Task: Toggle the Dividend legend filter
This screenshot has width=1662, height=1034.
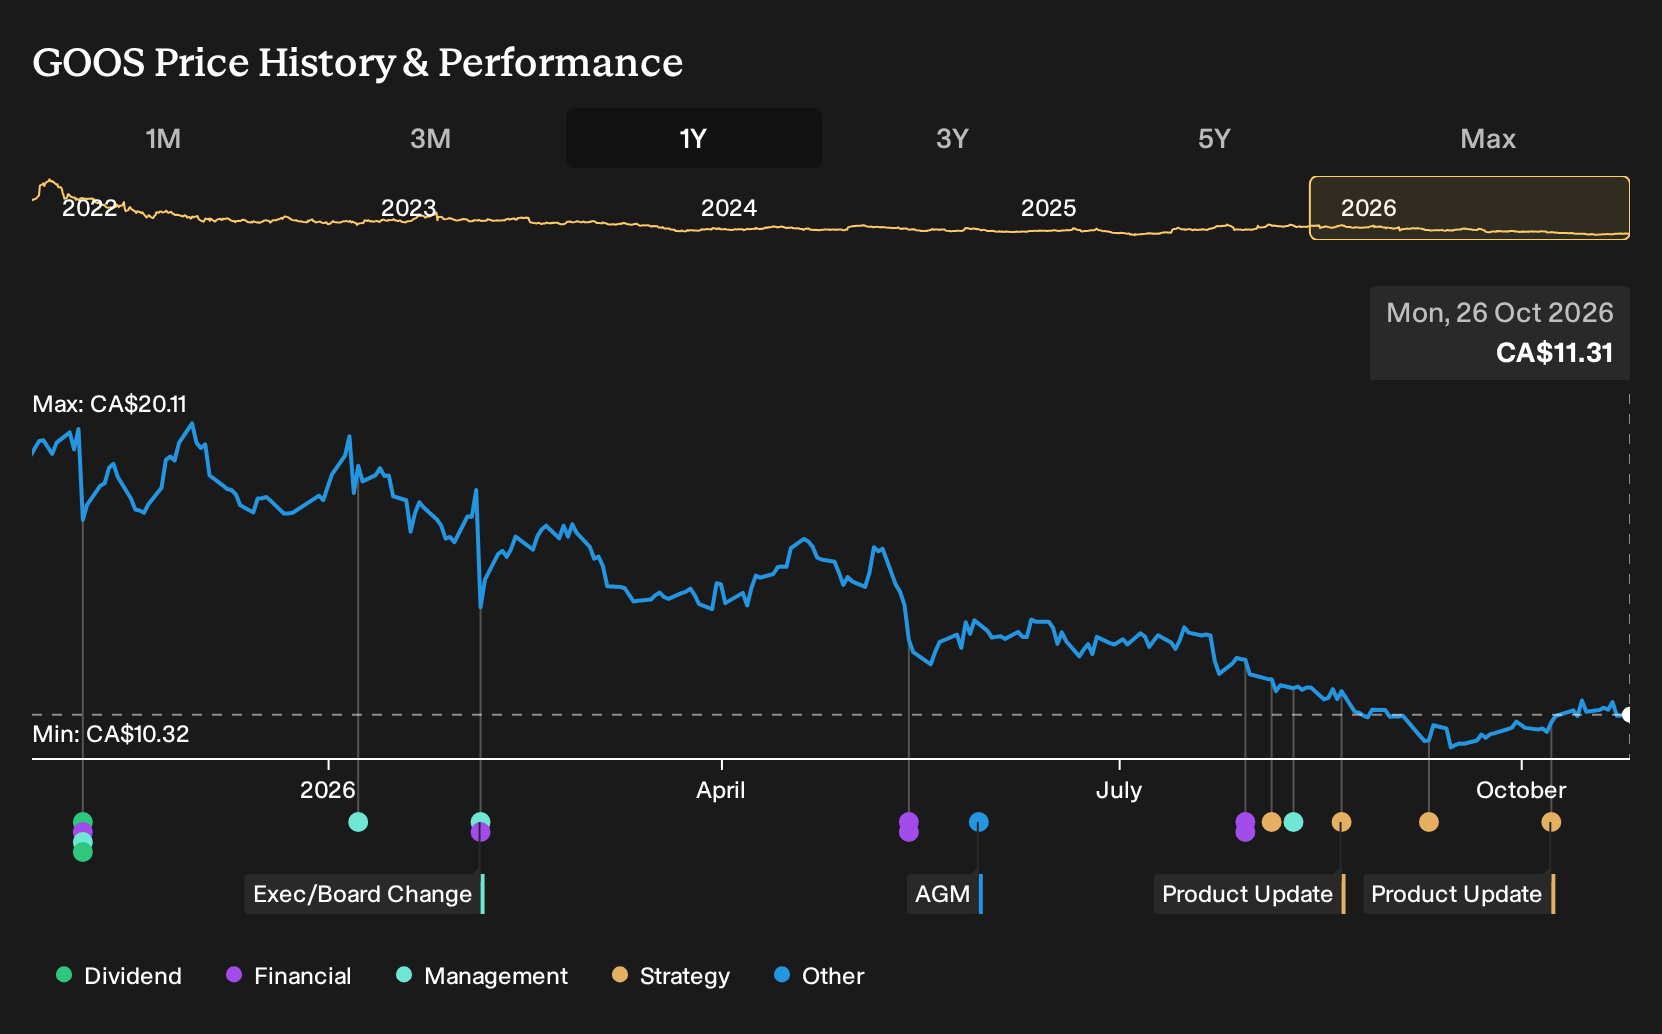Action: coord(119,976)
